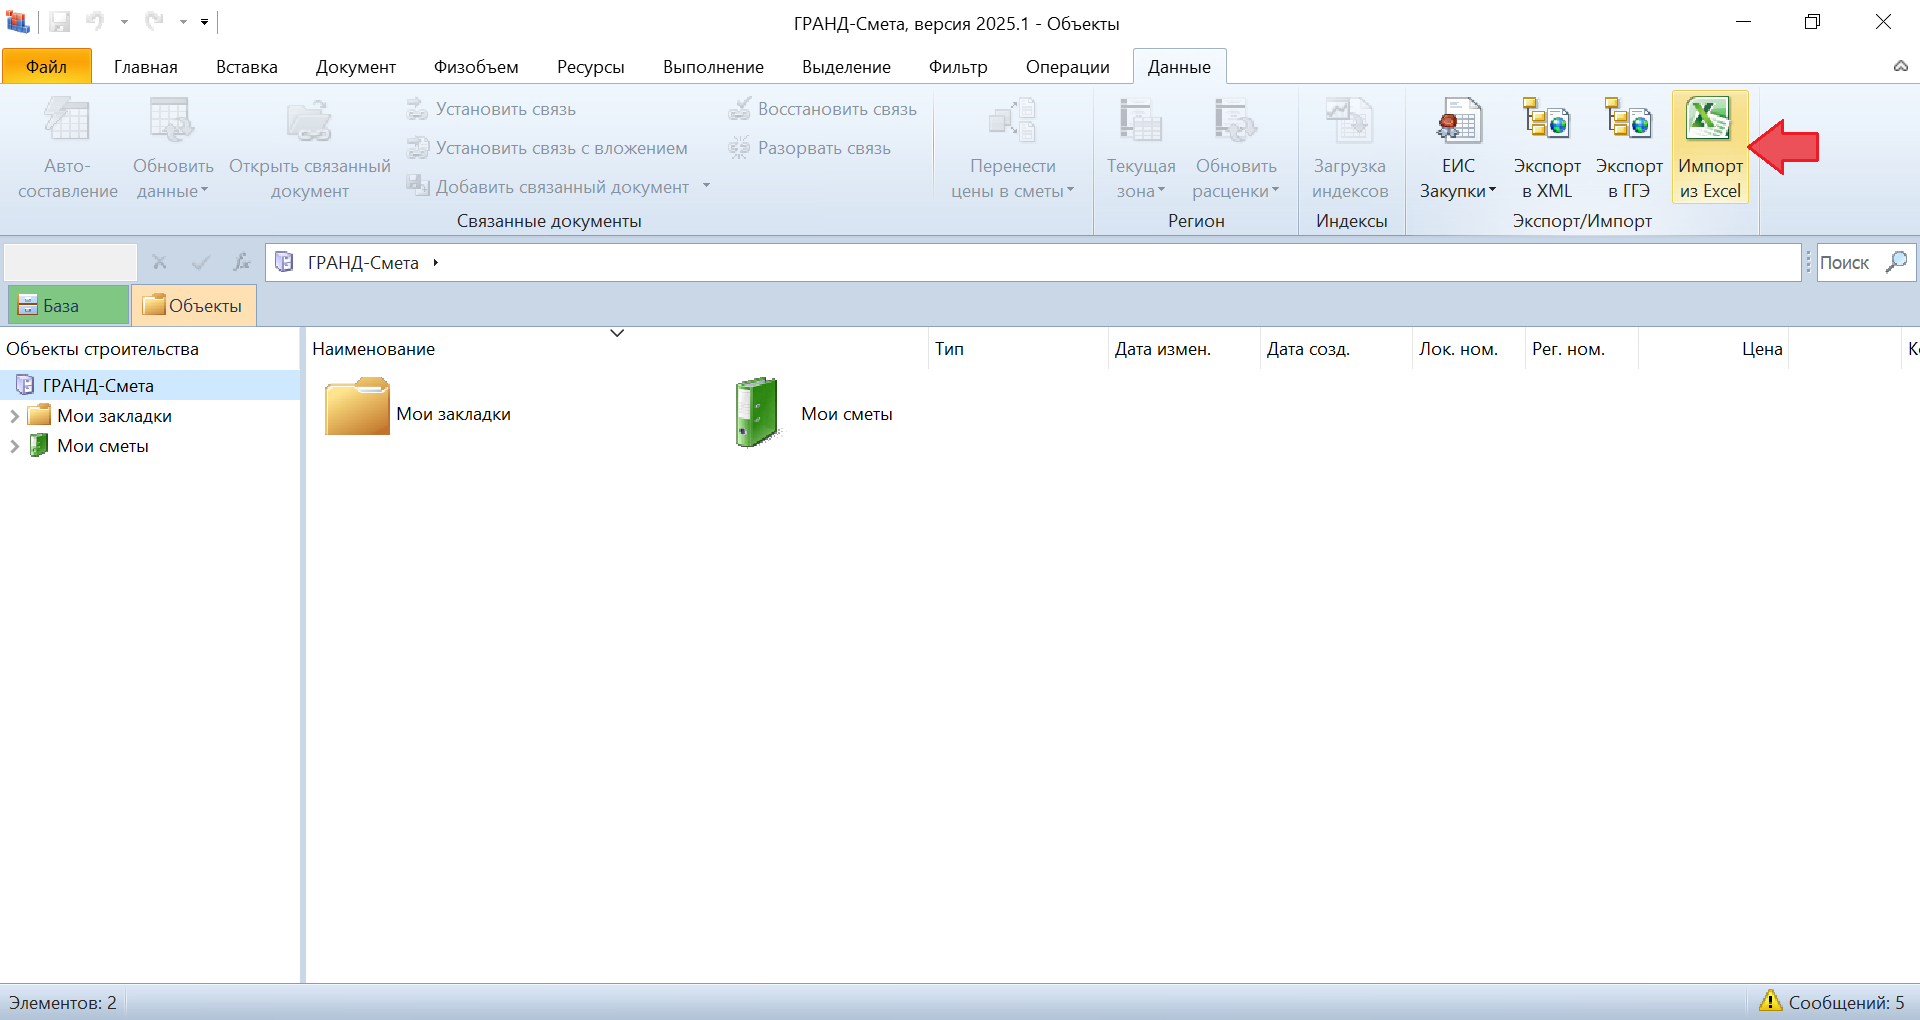Click Установить связь с вложением
1920x1020 pixels.
pos(547,148)
